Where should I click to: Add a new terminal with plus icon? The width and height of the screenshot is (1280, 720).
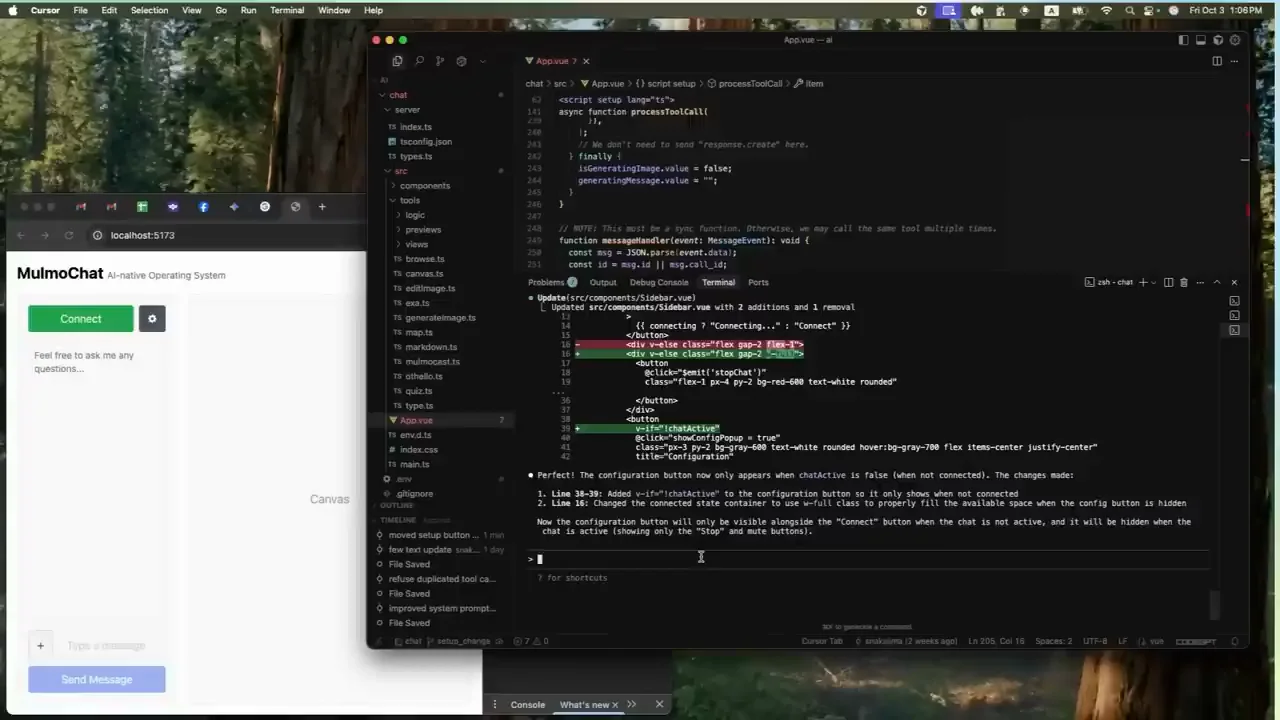pos(1143,282)
